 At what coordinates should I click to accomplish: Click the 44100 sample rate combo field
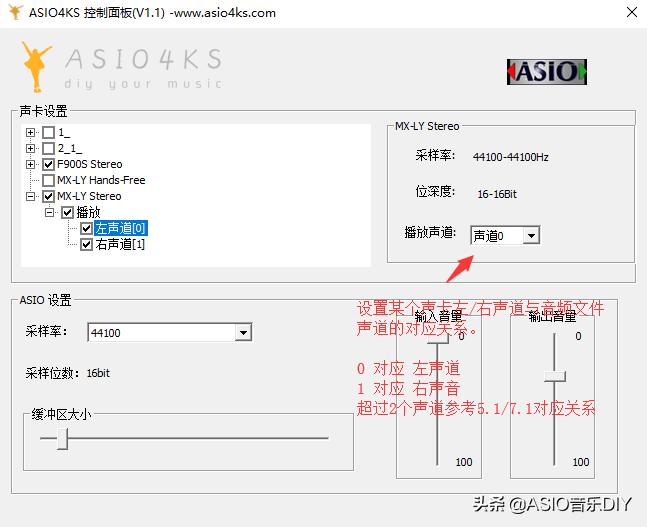(170, 332)
